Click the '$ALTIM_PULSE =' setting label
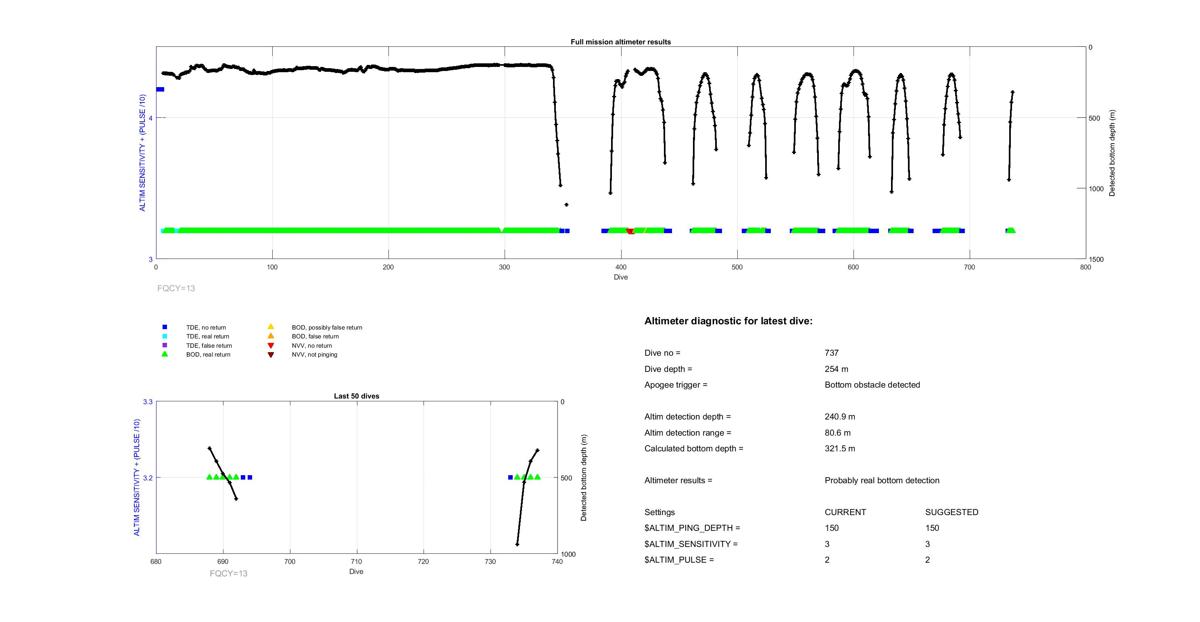 point(679,560)
